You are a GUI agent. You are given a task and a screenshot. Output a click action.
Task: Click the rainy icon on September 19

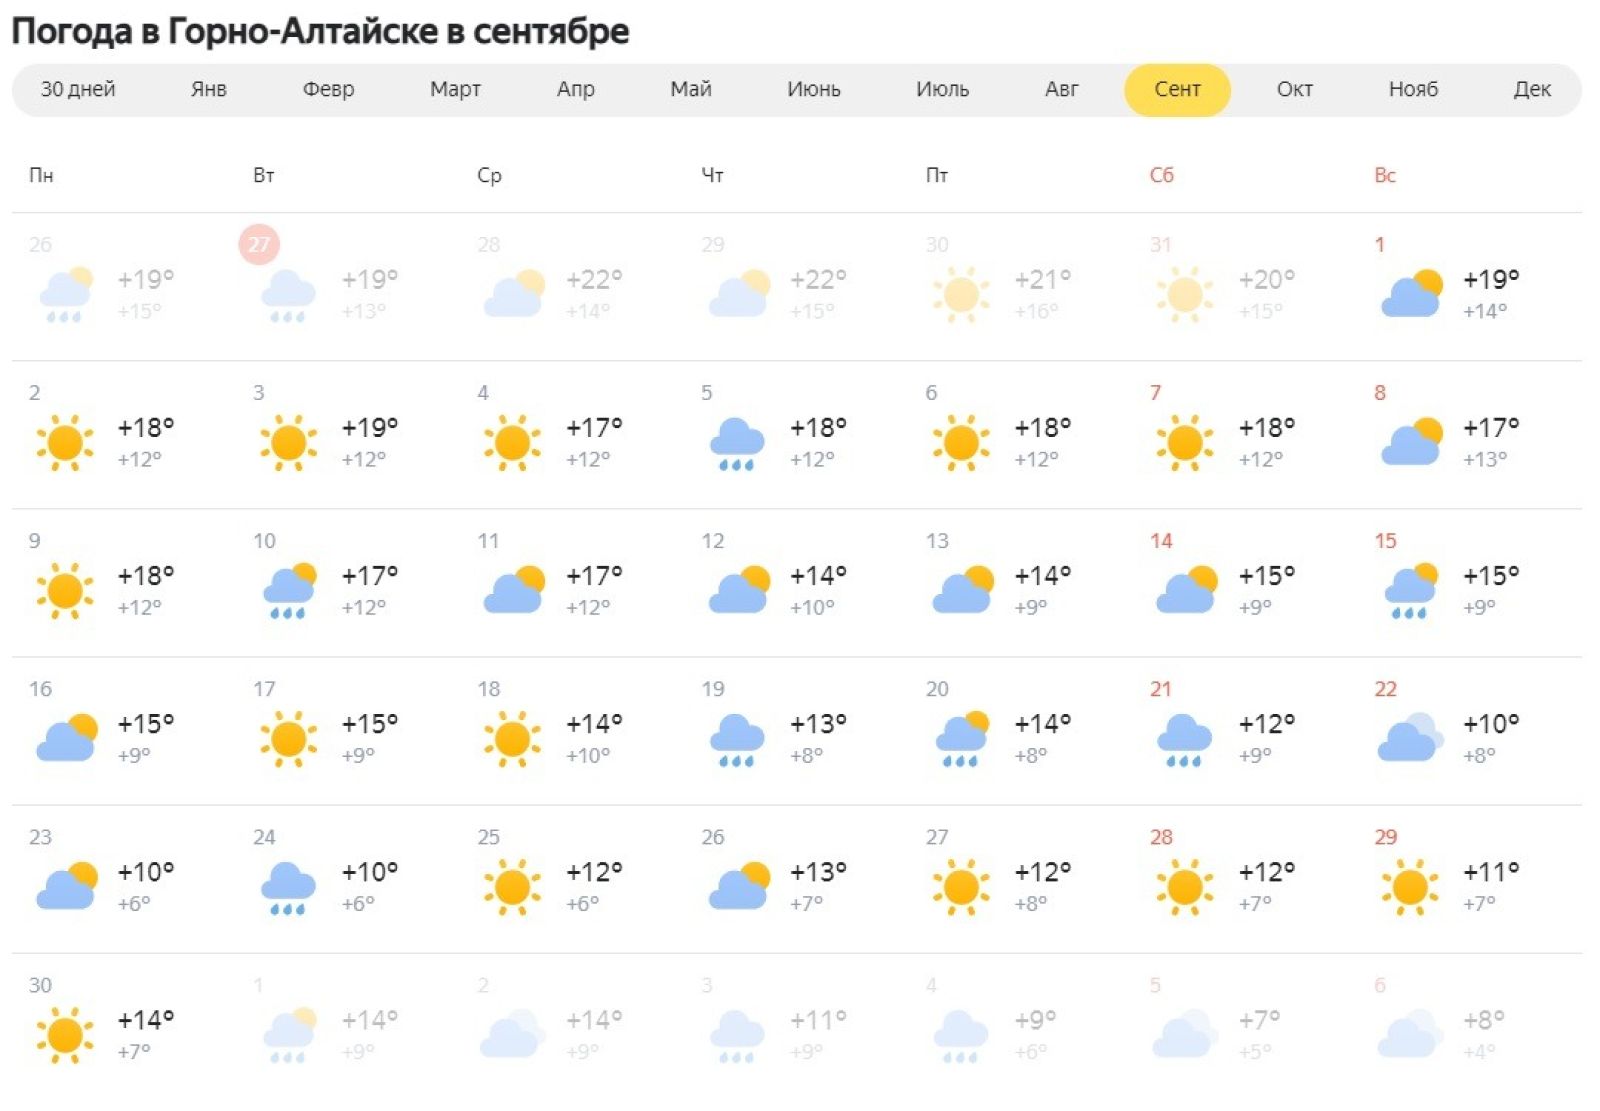pos(737,739)
